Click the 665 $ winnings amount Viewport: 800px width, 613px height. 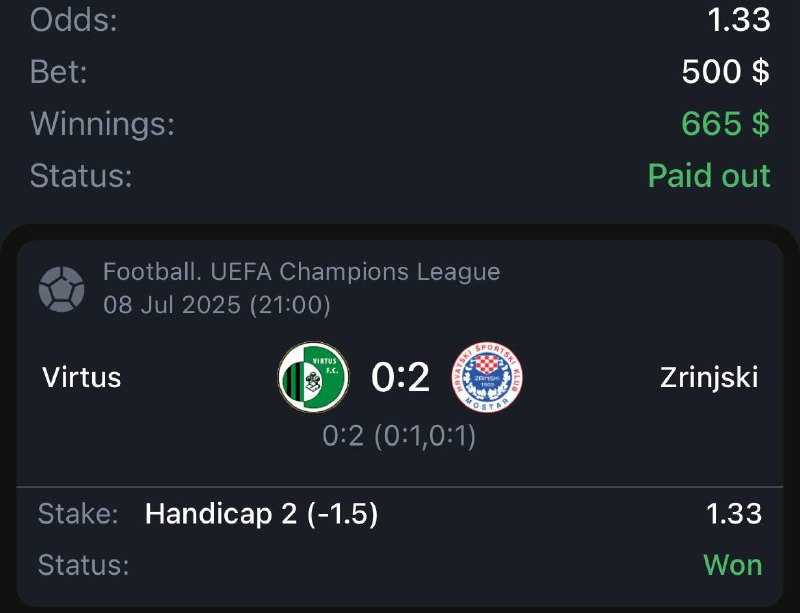tap(725, 124)
